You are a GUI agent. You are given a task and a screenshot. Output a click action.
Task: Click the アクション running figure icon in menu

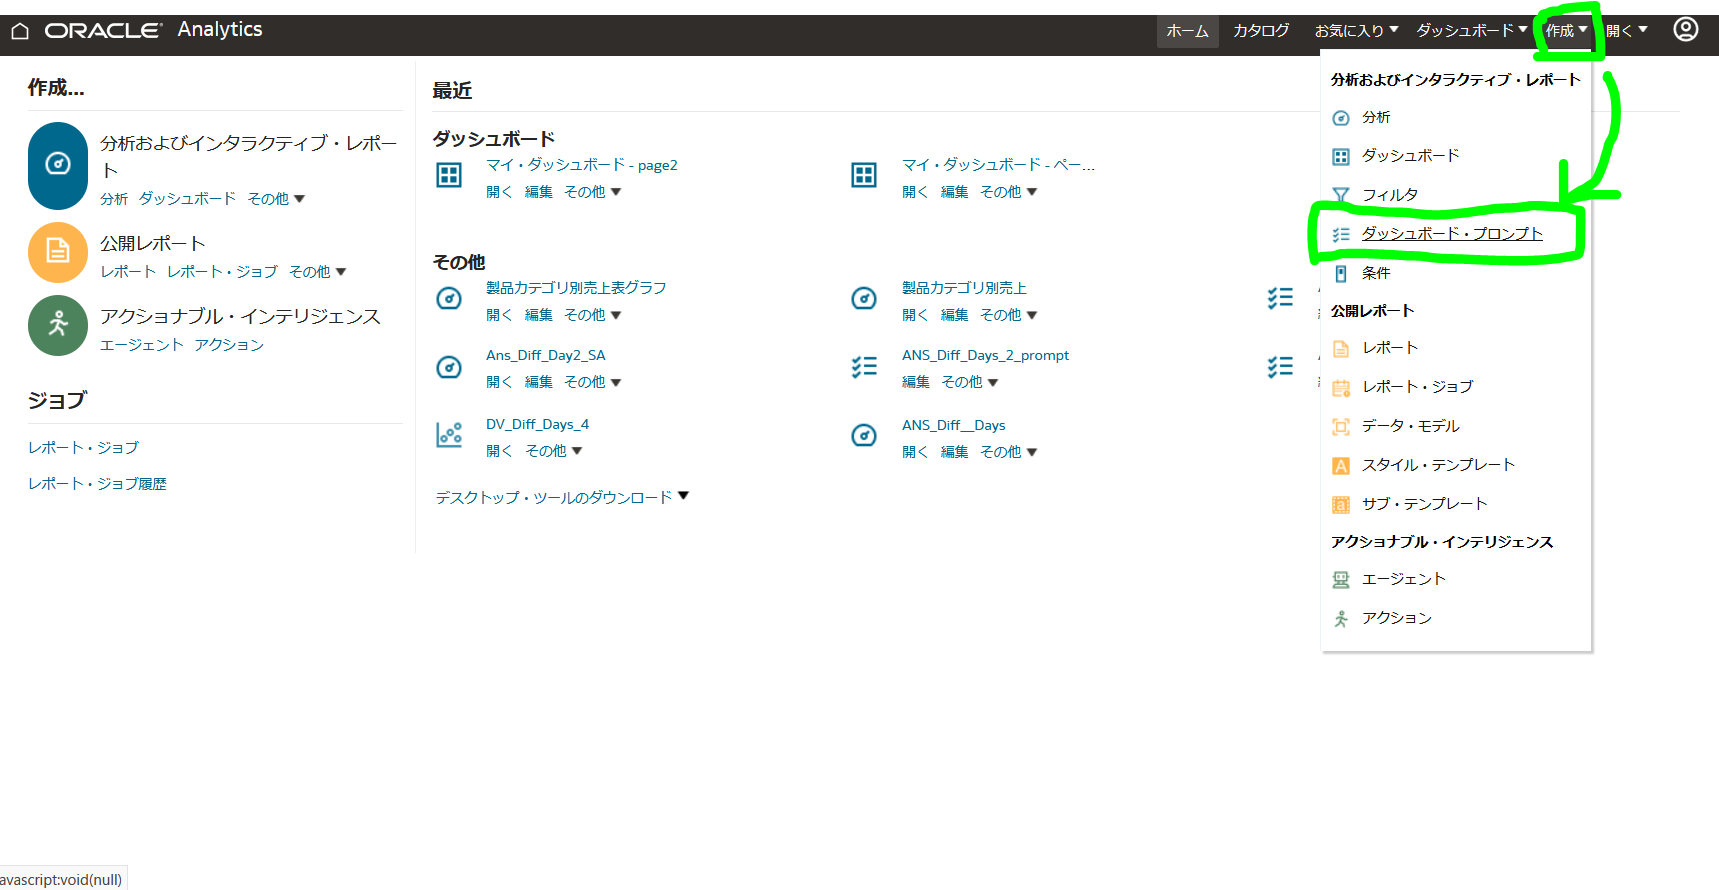(1341, 619)
